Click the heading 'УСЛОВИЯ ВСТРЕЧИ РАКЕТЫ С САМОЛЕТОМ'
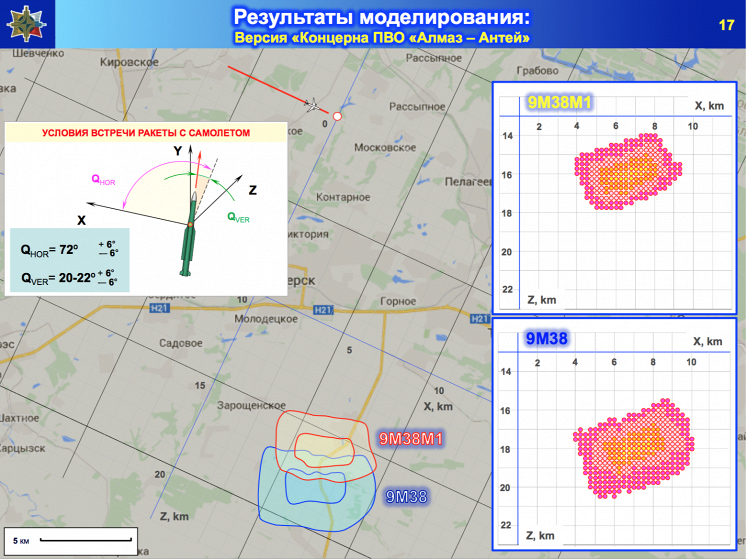 pos(146,133)
